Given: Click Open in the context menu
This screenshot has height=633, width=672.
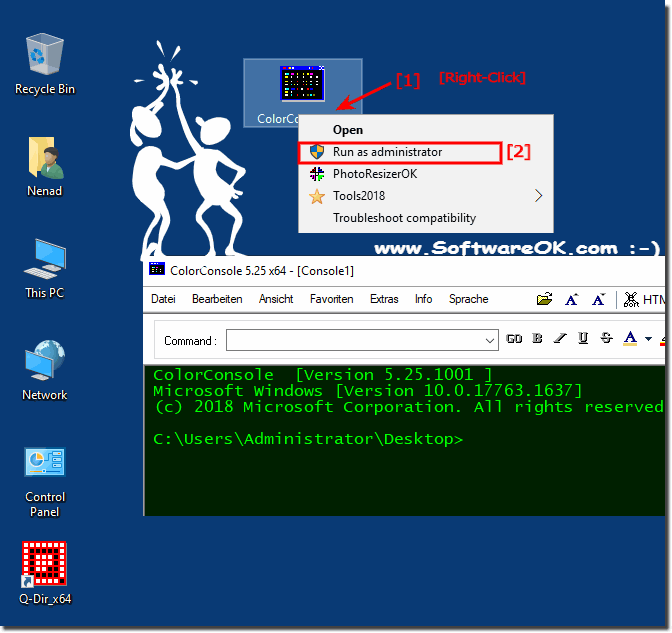Looking at the screenshot, I should (x=348, y=129).
